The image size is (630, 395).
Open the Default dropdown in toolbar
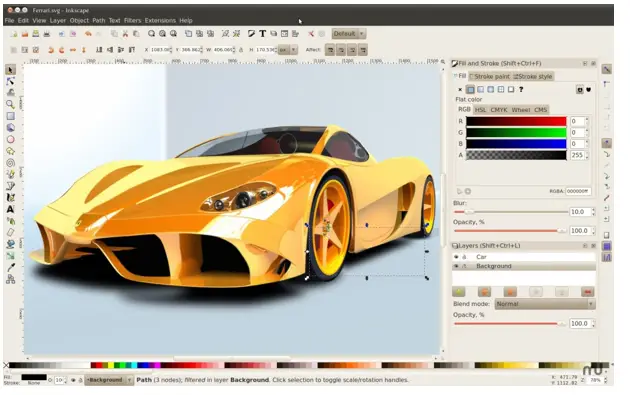[x=348, y=34]
